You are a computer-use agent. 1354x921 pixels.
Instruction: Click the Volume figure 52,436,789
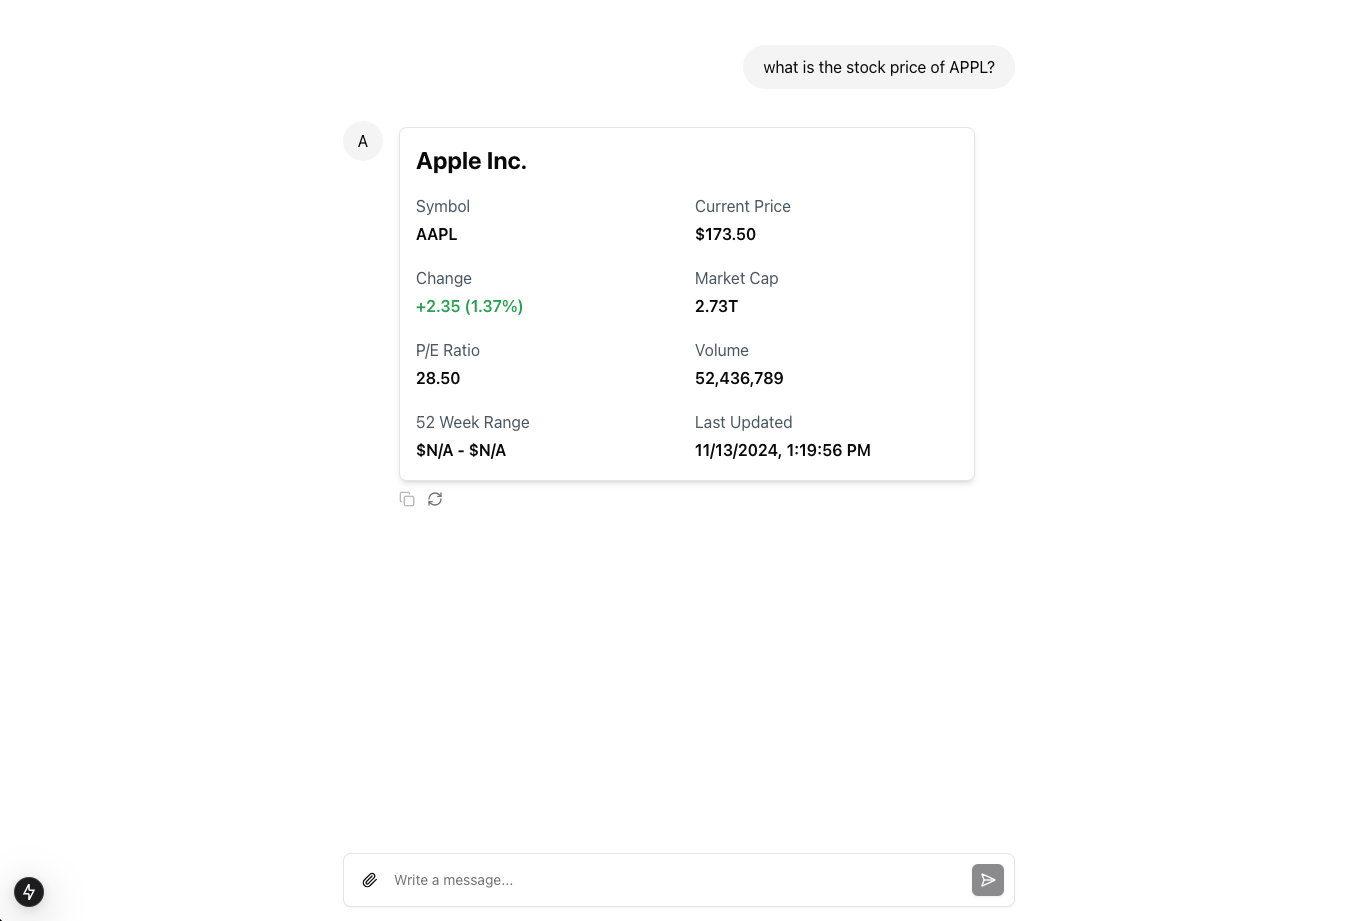pos(739,378)
